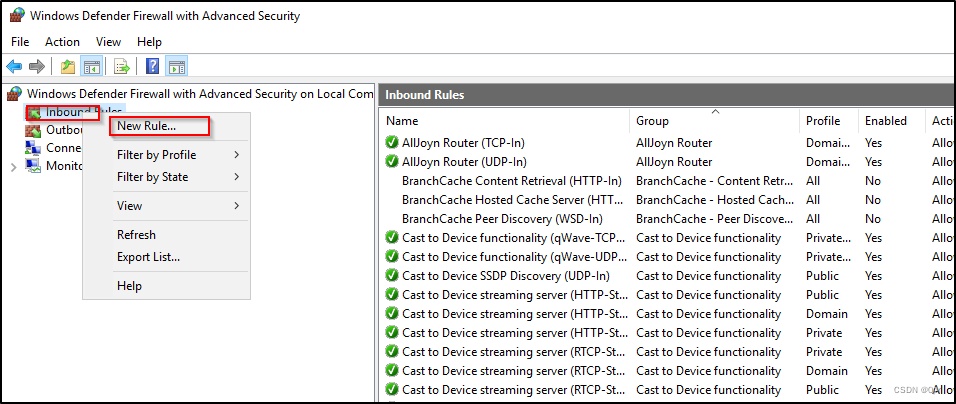This screenshot has width=956, height=404.
Task: Click the firewall root node icon in tree
Action: pyautogui.click(x=15, y=94)
